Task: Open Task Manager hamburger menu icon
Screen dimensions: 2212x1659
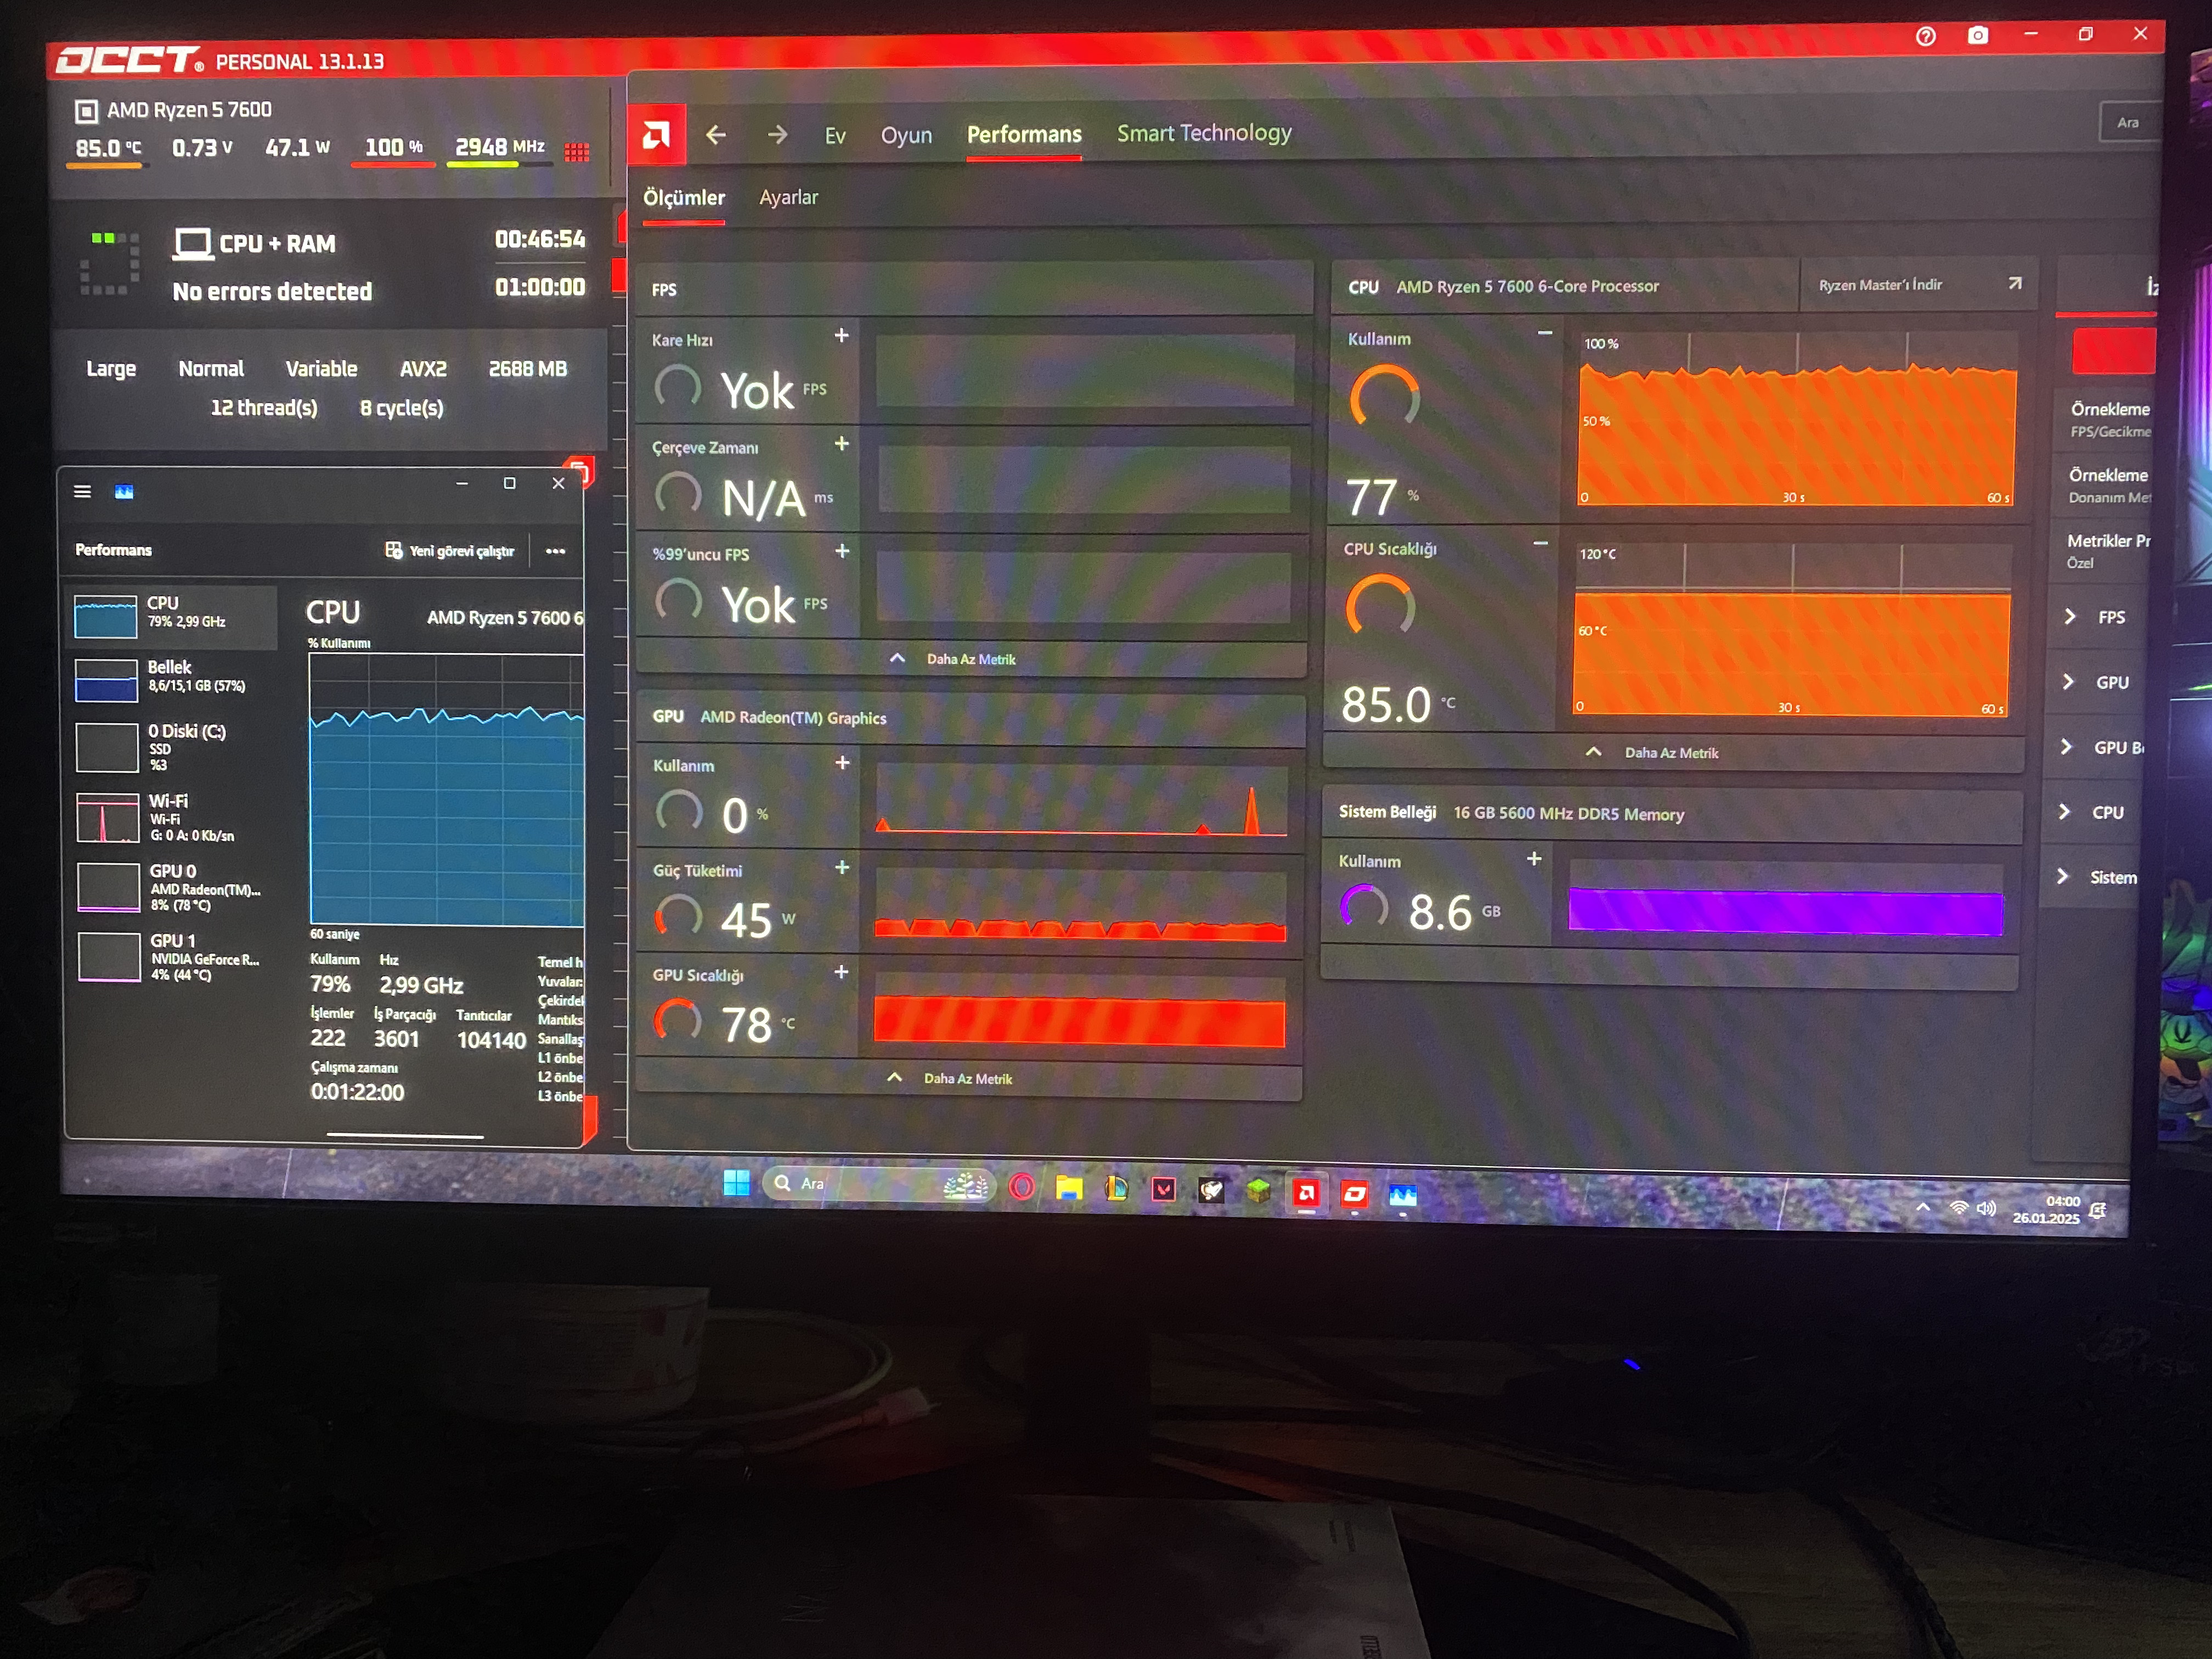Action: click(83, 491)
